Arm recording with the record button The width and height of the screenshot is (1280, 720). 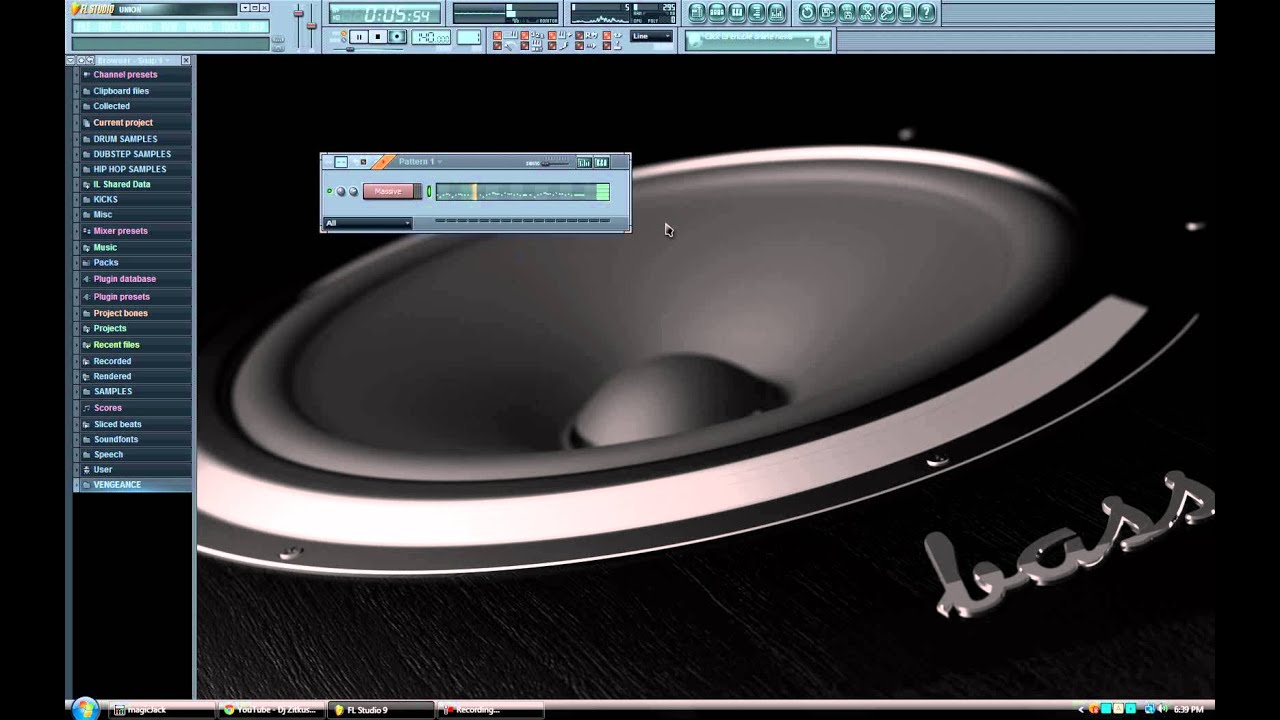click(x=397, y=37)
